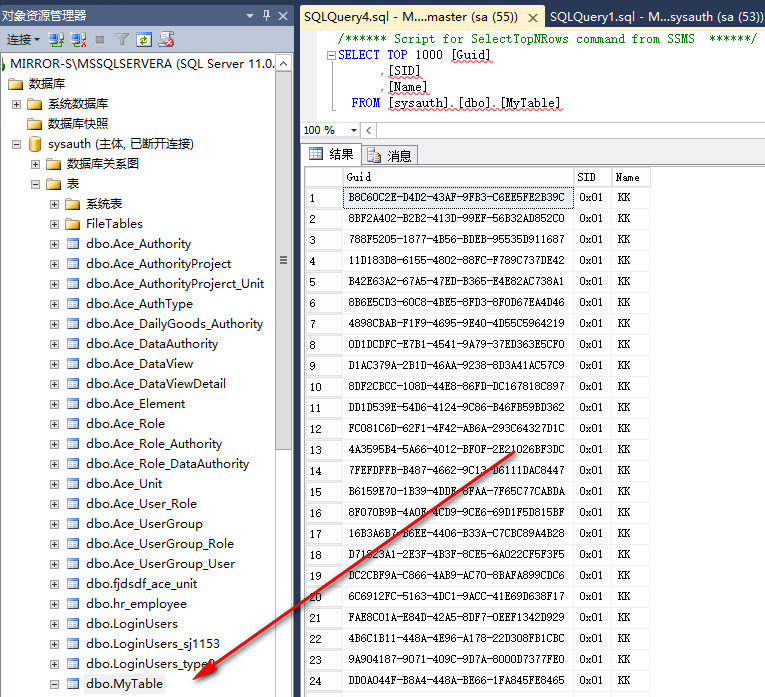765x697 pixels.
Task: Select dbo.Ace_DailyGoods_Authority table
Action: point(174,324)
